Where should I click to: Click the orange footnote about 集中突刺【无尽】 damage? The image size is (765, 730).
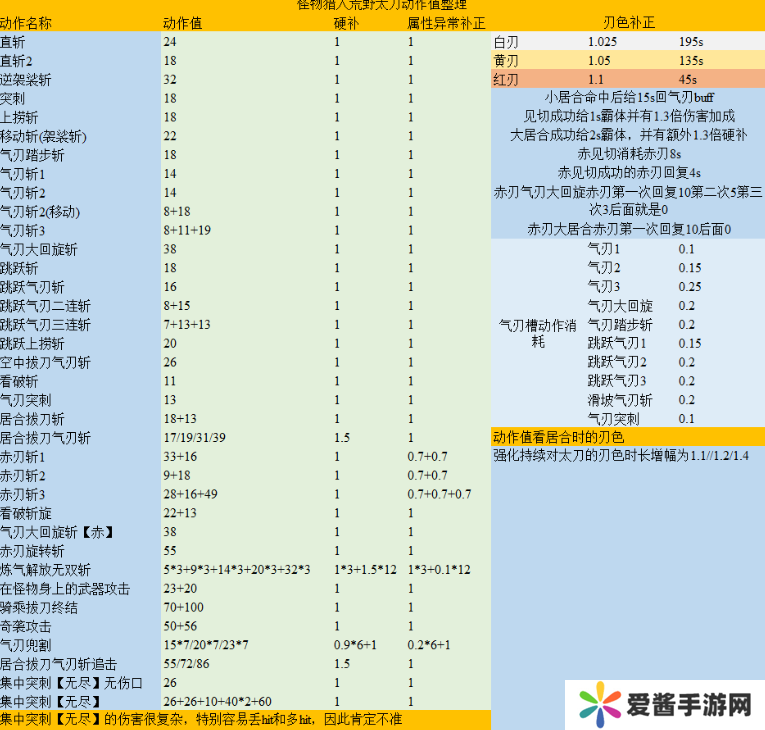click(245, 719)
